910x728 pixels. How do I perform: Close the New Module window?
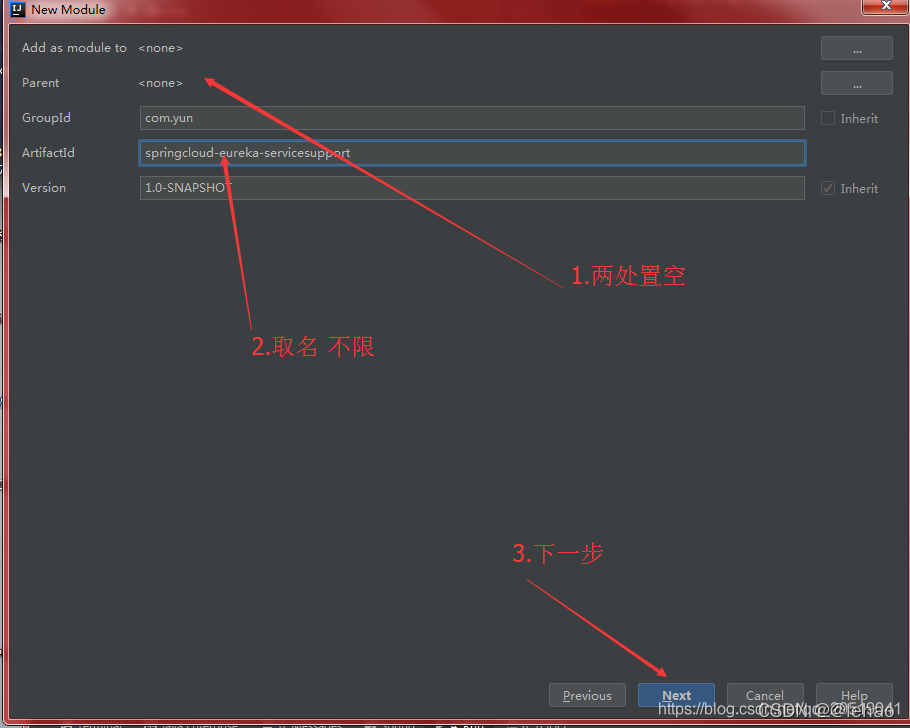[886, 6]
